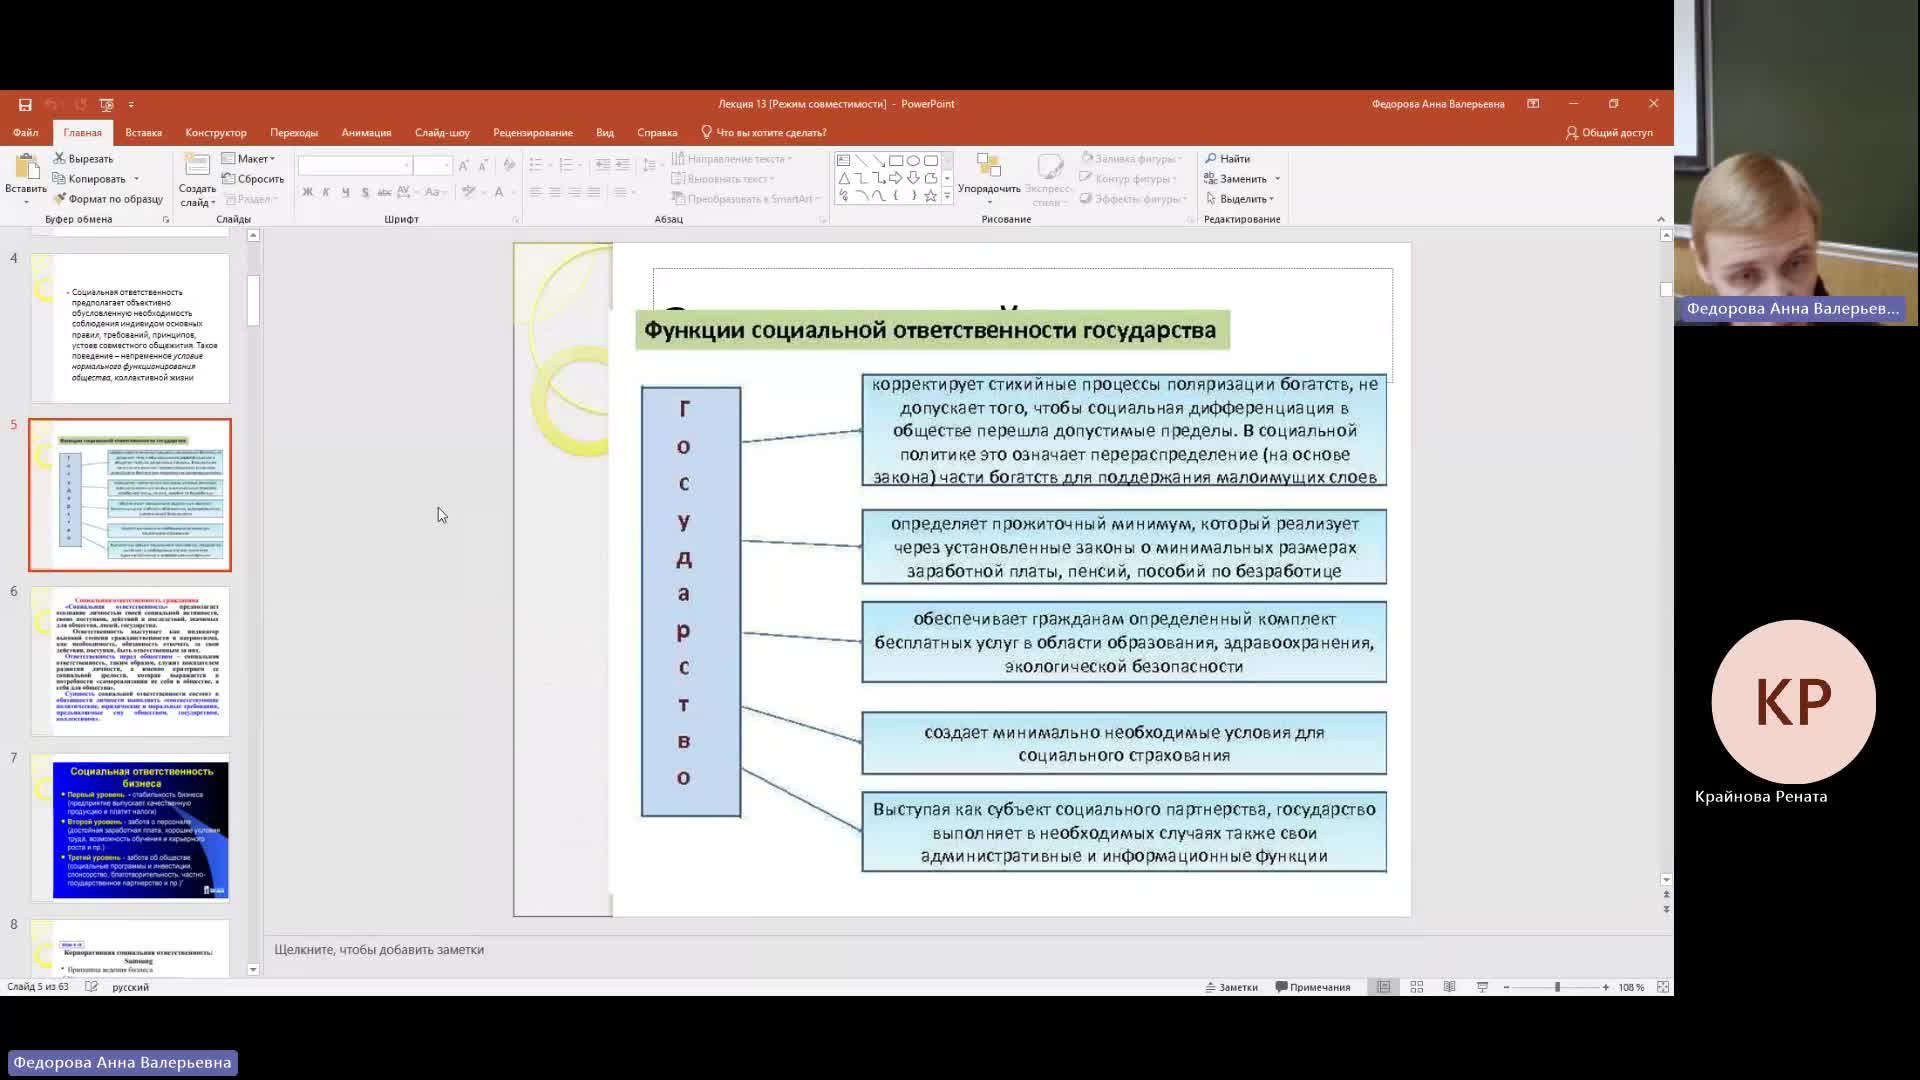
Task: Open the Файл menu
Action: (26, 132)
